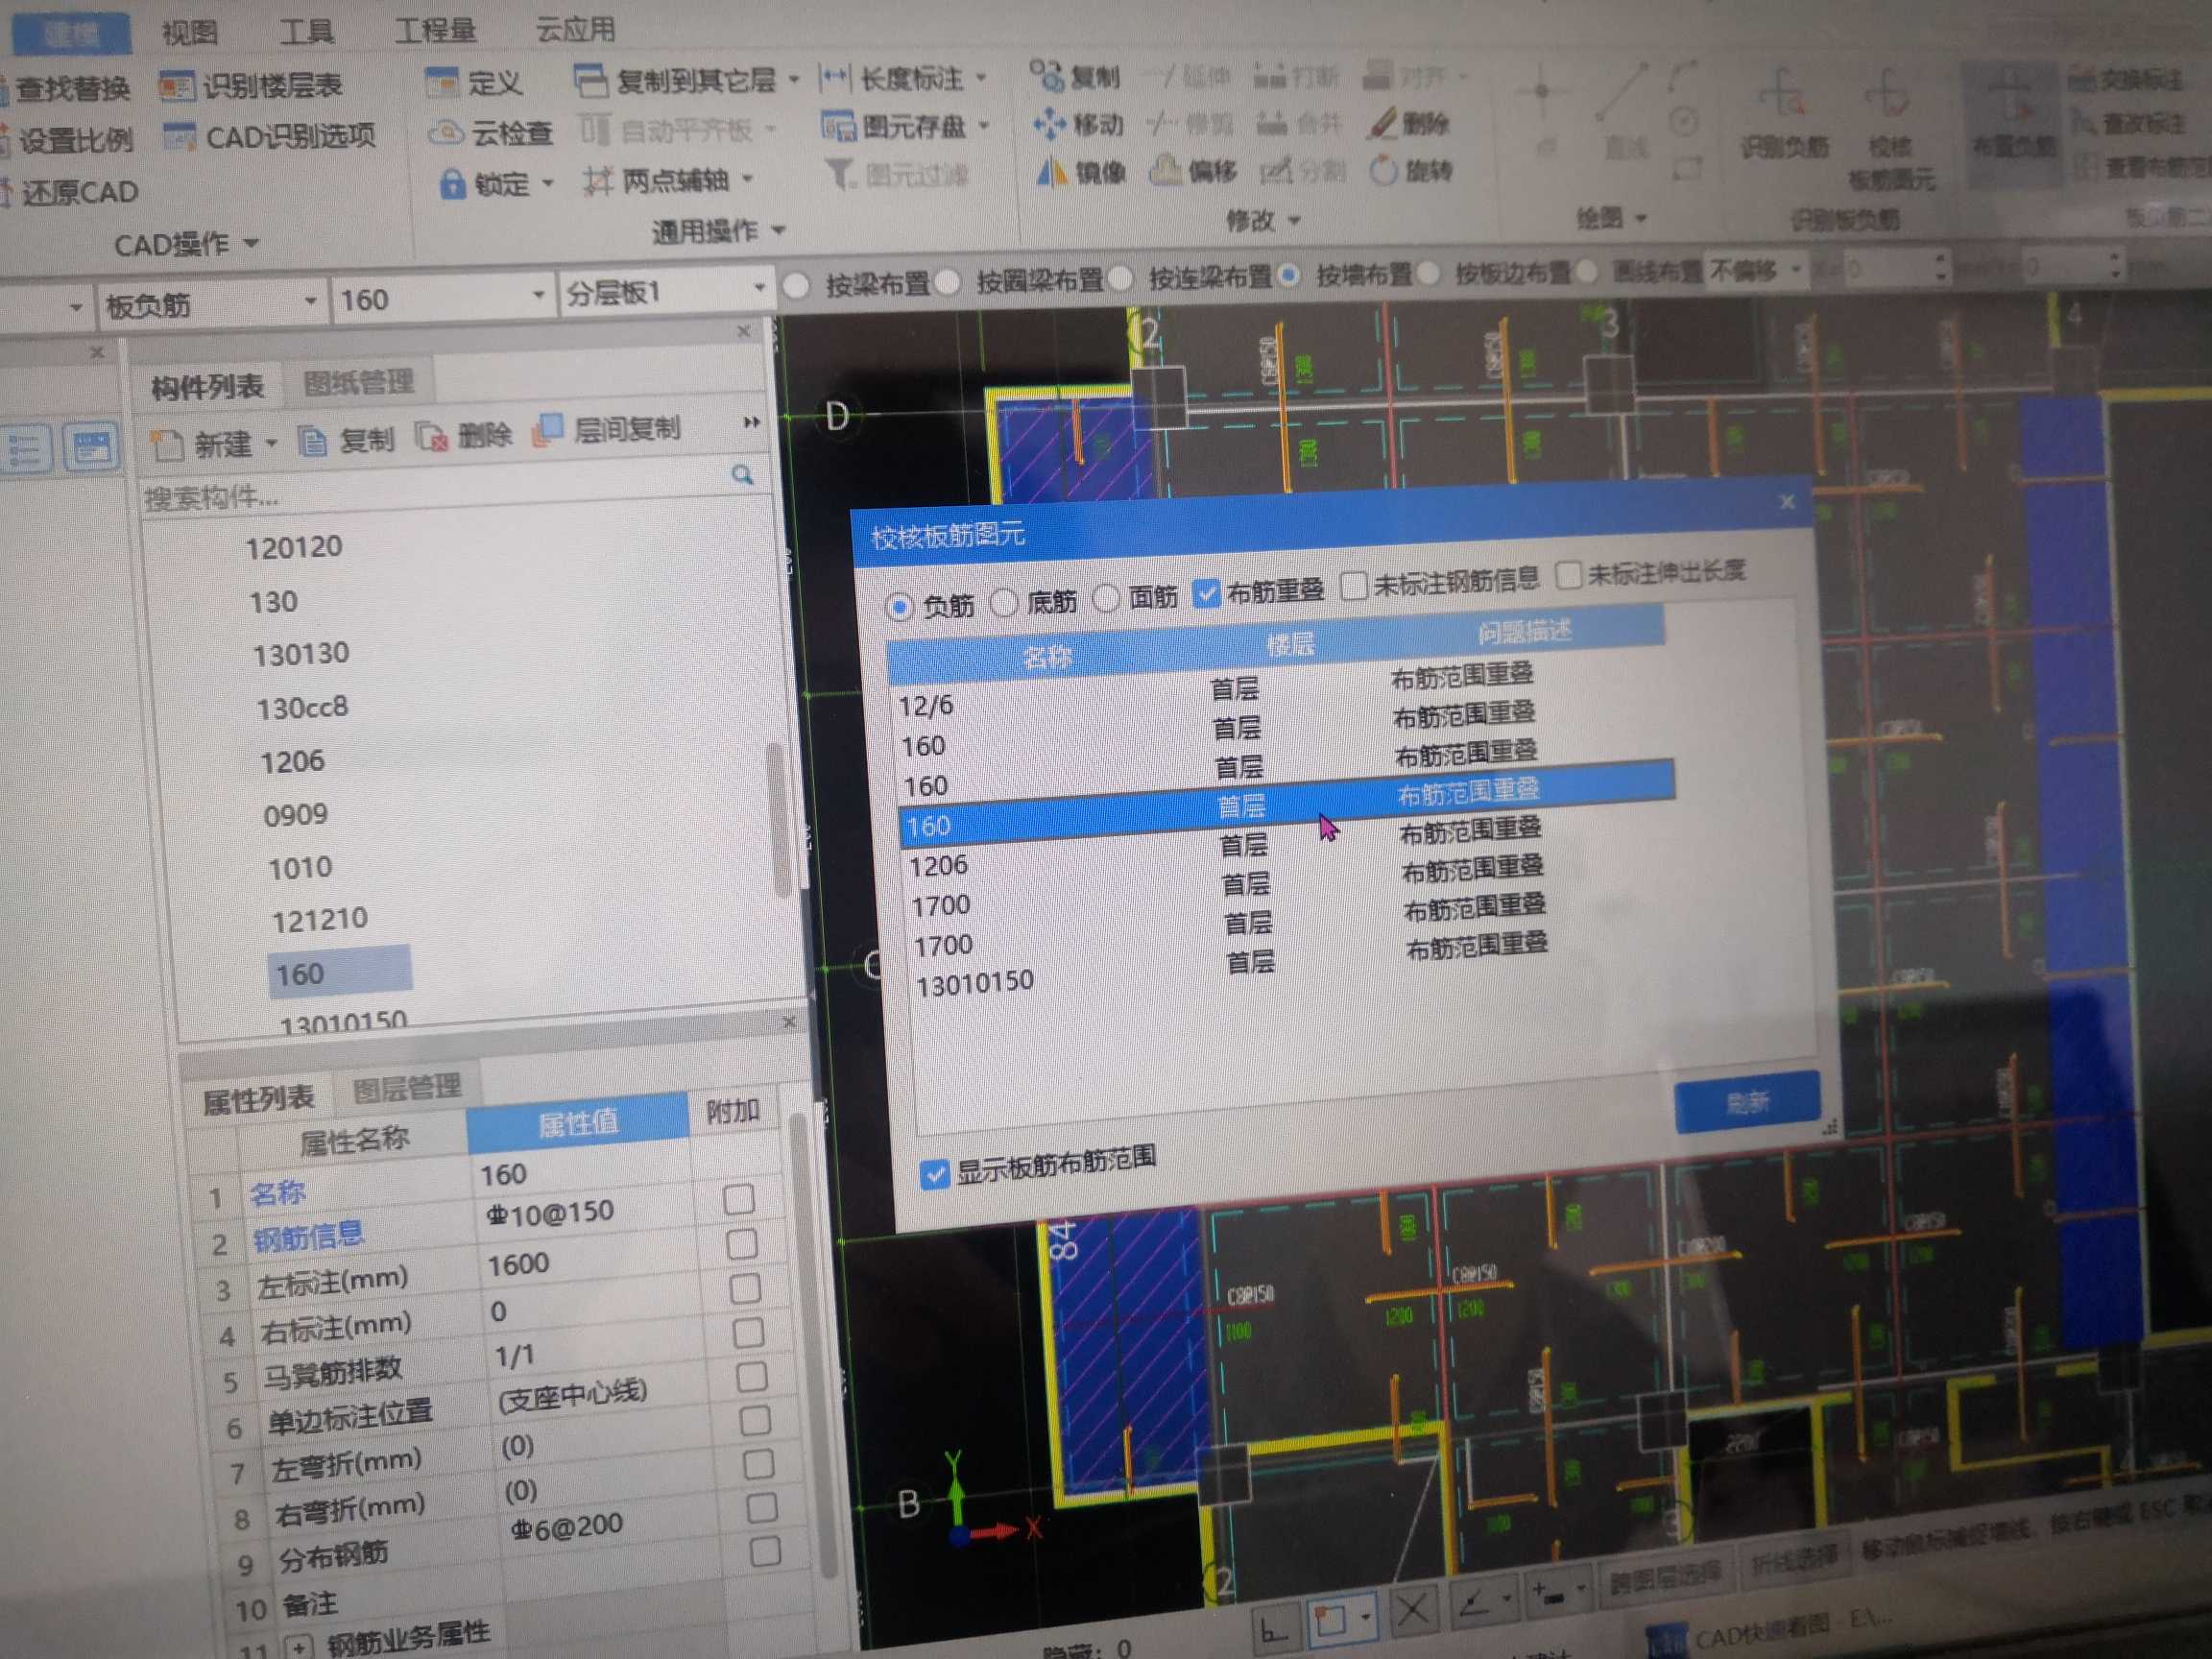Viewport: 2212px width, 1659px height.
Task: Toggle the 显示板筋布筋范围 checkbox
Action: 934,1174
